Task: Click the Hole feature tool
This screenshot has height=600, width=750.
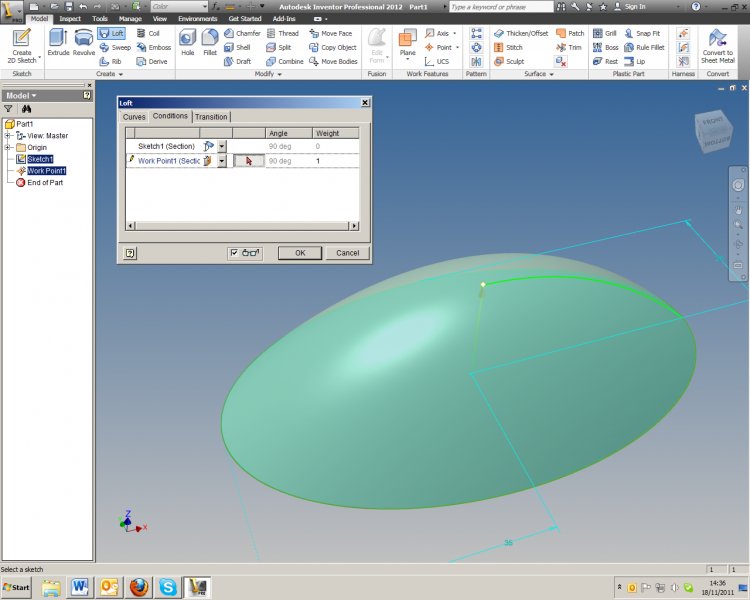Action: point(187,42)
